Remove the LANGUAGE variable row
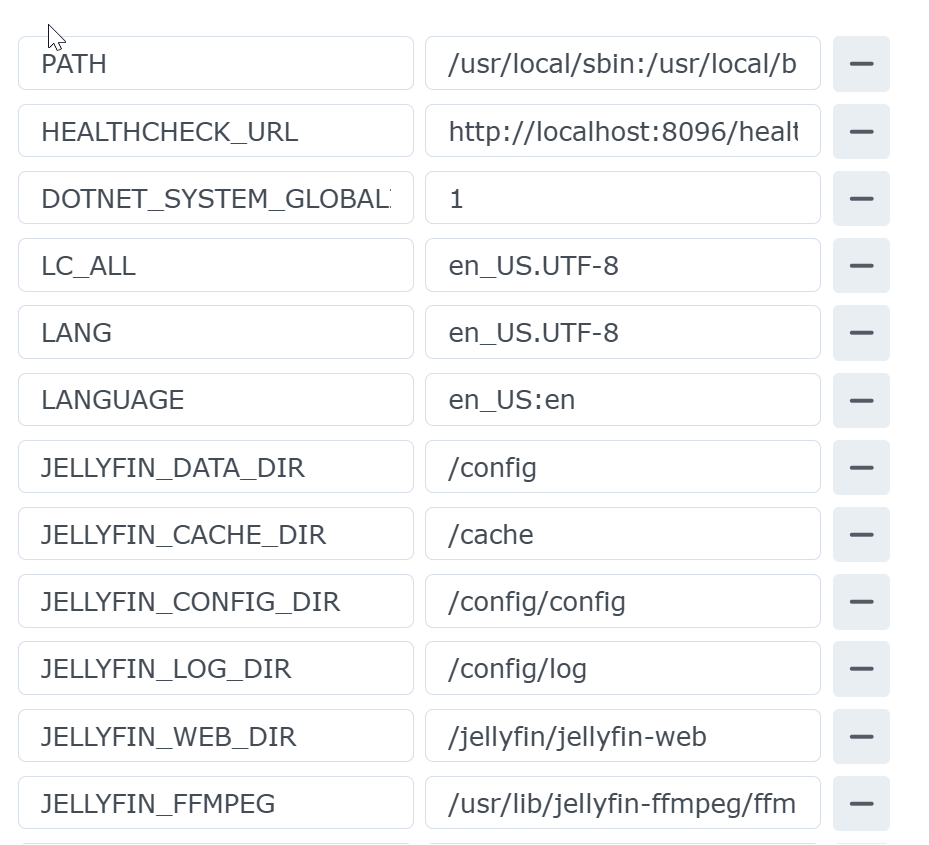The width and height of the screenshot is (929, 845). pos(861,400)
